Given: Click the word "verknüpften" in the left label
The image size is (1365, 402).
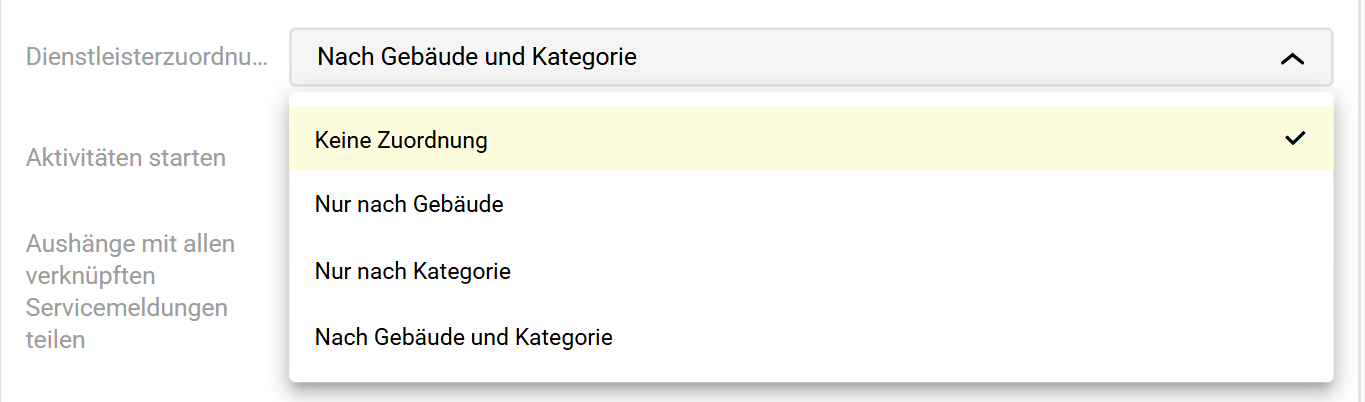Looking at the screenshot, I should click(91, 275).
